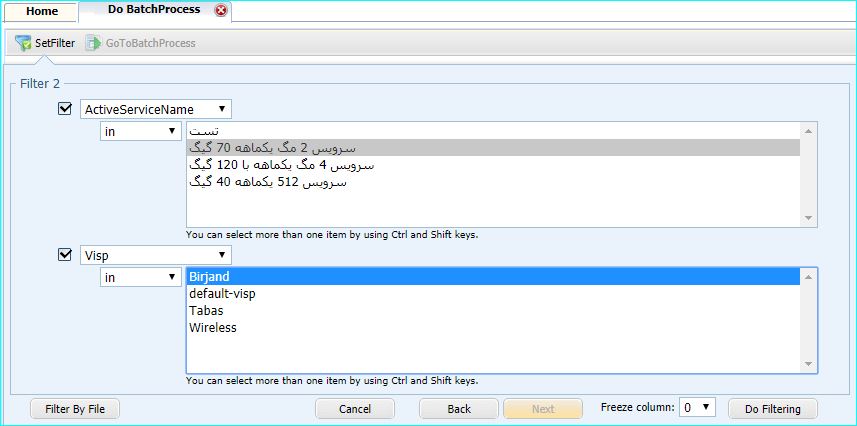Click the Do Filtering button
This screenshot has width=857, height=426.
pyautogui.click(x=772, y=409)
